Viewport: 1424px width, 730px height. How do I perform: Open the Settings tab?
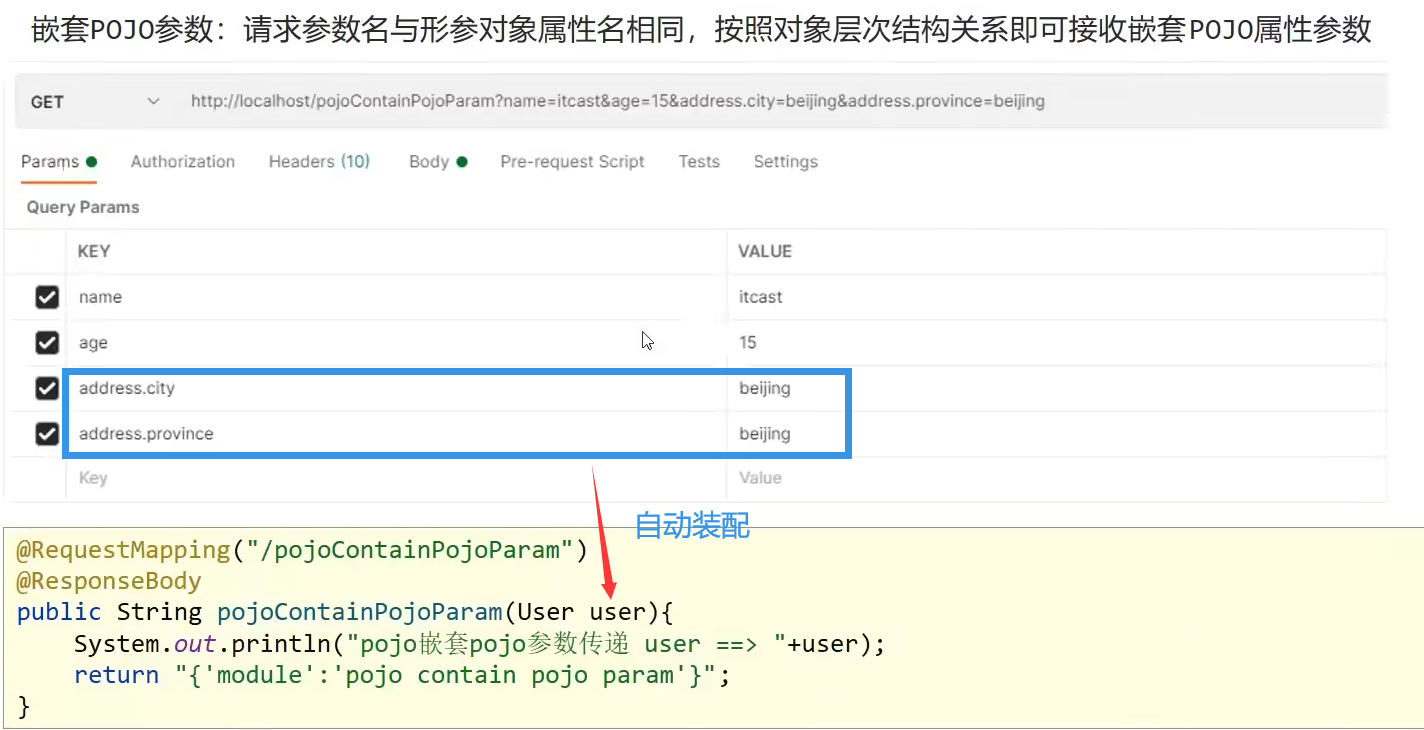785,162
